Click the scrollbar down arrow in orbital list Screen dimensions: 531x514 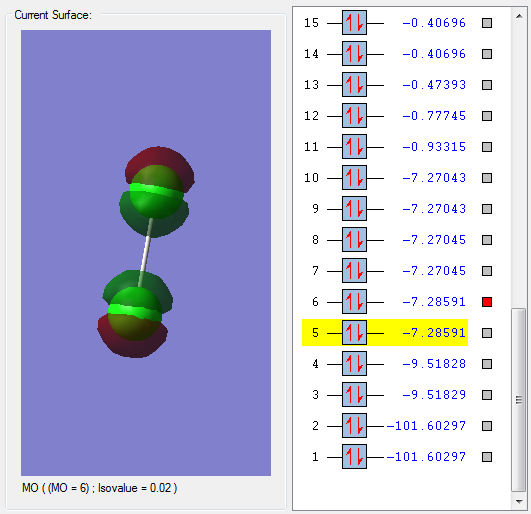[519, 502]
